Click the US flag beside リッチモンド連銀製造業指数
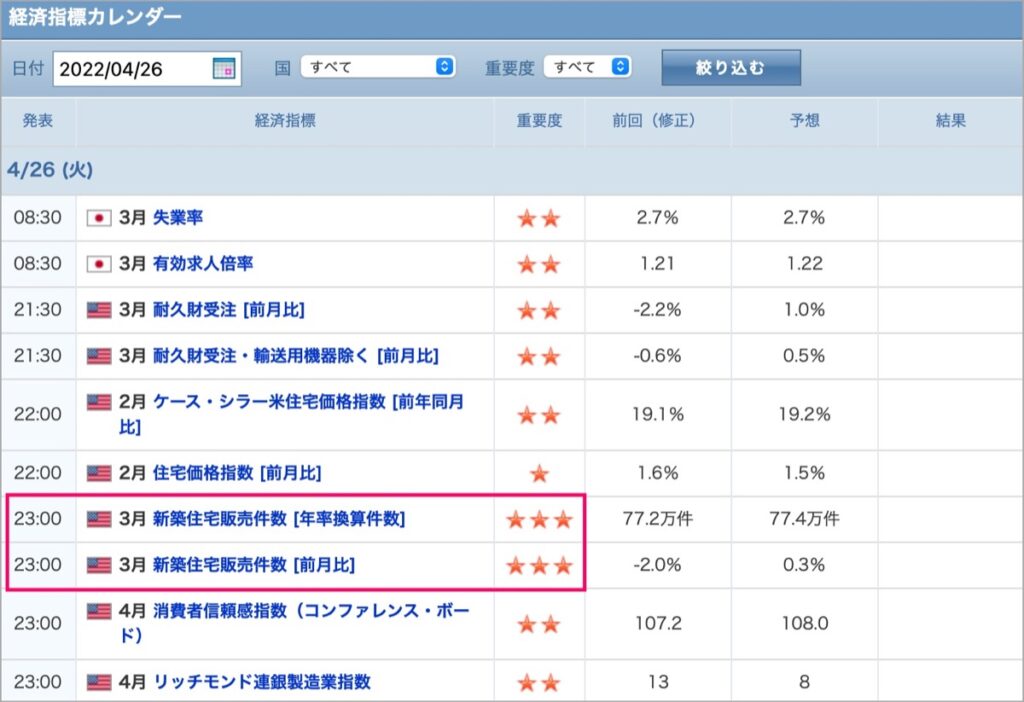Viewport: 1024px width, 702px height. [99, 682]
